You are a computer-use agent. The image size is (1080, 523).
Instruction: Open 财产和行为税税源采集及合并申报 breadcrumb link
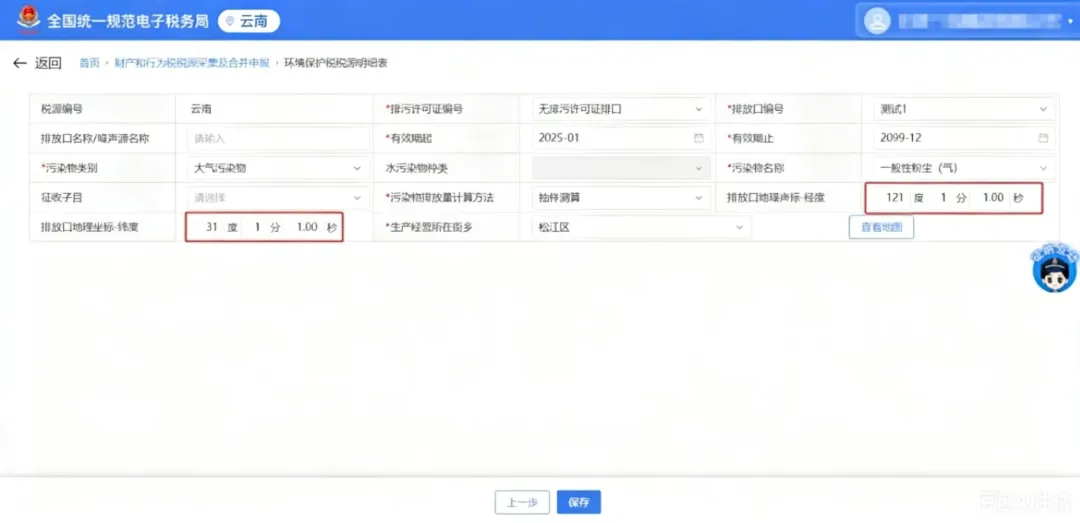191,63
